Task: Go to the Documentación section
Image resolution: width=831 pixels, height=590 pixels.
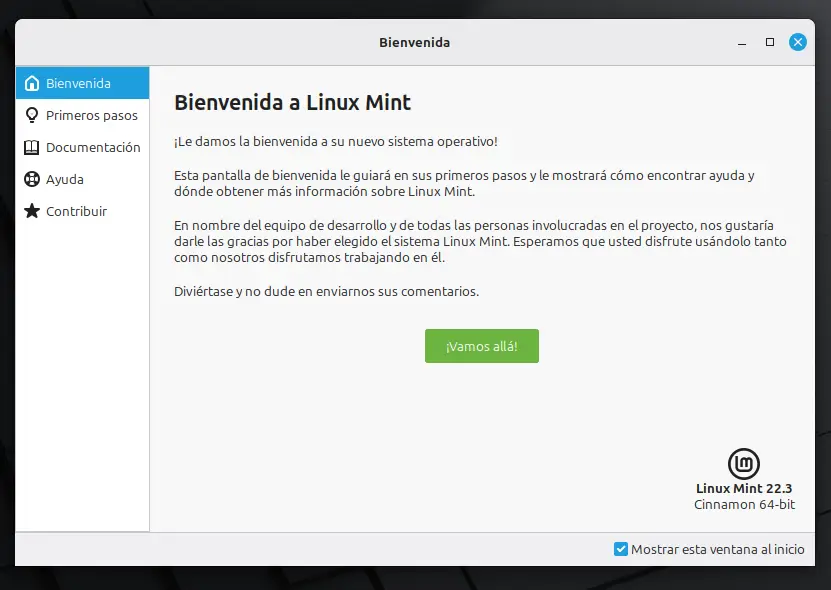Action: tap(93, 147)
